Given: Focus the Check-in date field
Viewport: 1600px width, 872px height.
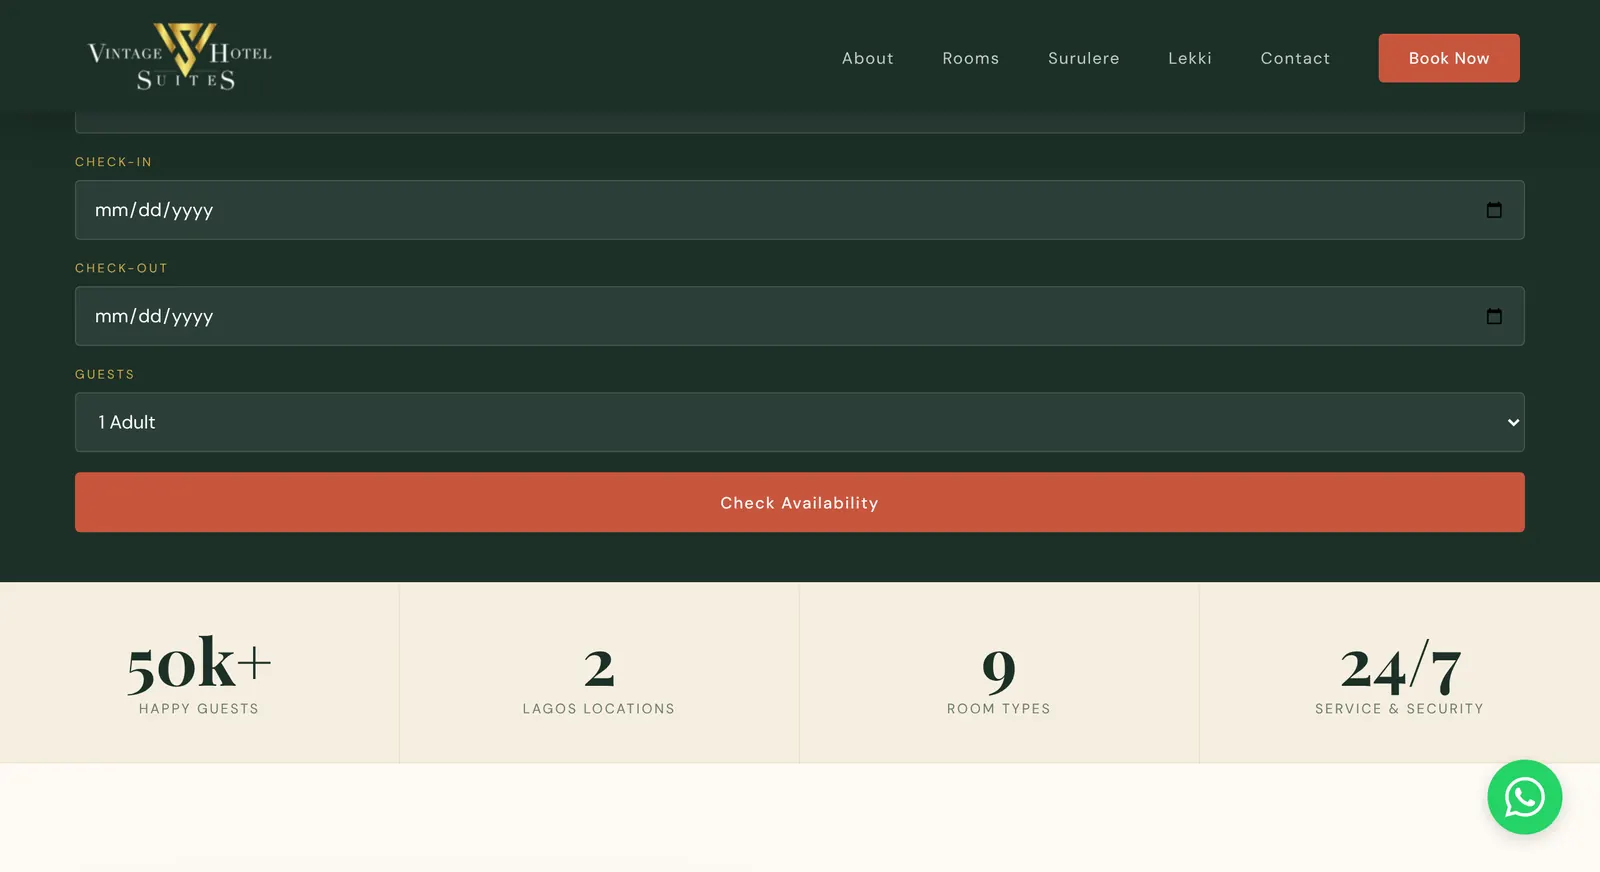Looking at the screenshot, I should tap(800, 210).
